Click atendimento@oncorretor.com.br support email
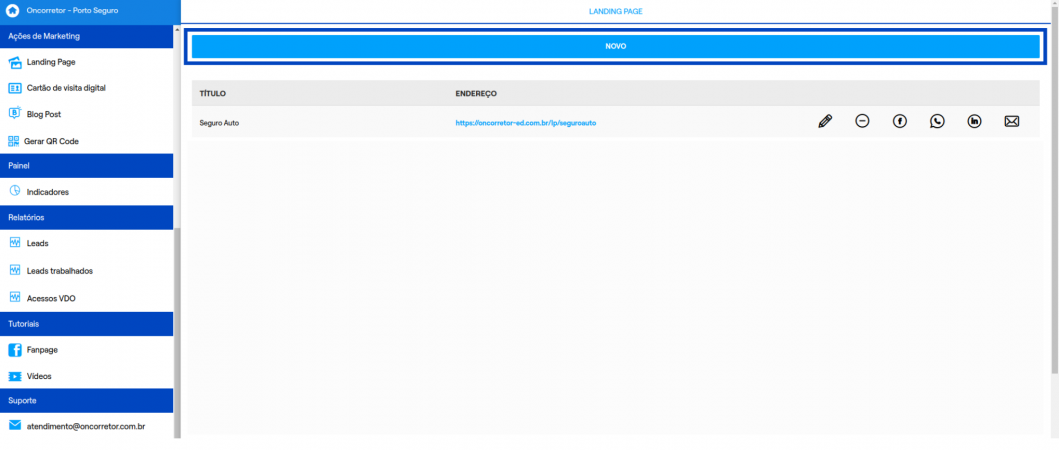1059x450 pixels. click(86, 427)
